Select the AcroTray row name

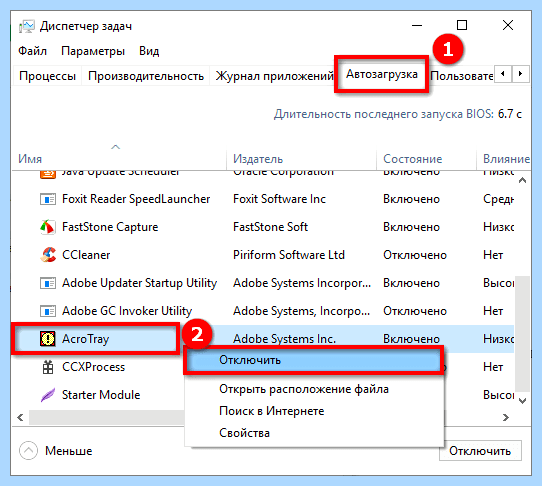coord(85,339)
